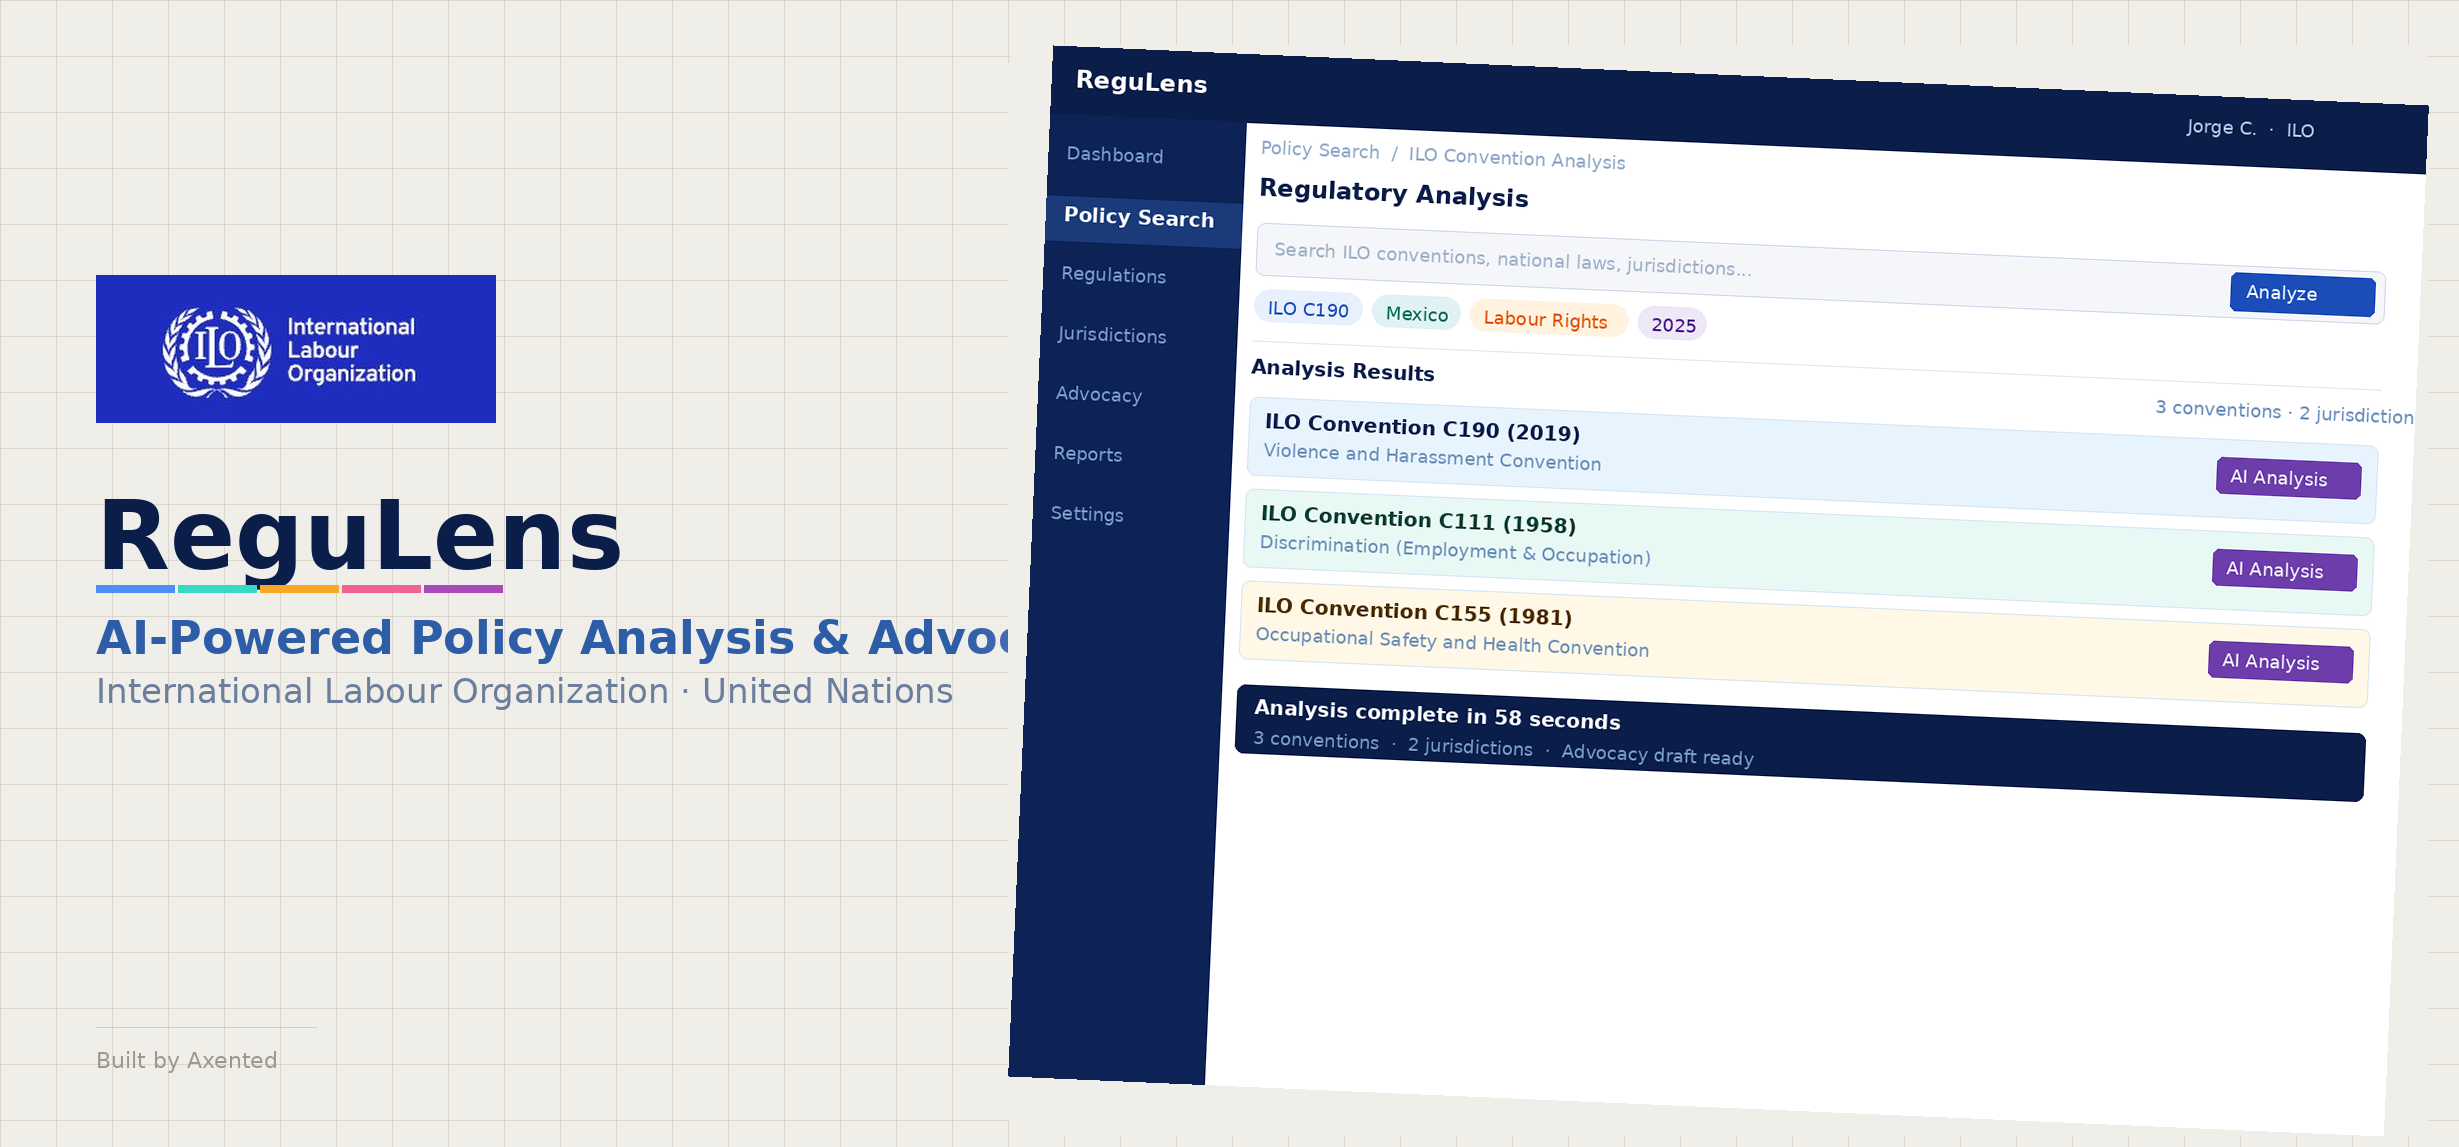Run AI Analysis for Convention C155

(2279, 662)
